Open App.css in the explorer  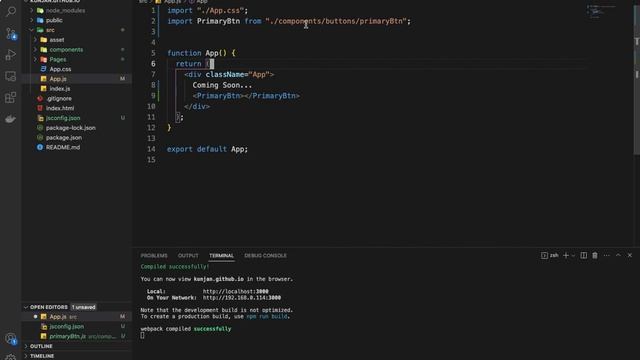click(77, 69)
